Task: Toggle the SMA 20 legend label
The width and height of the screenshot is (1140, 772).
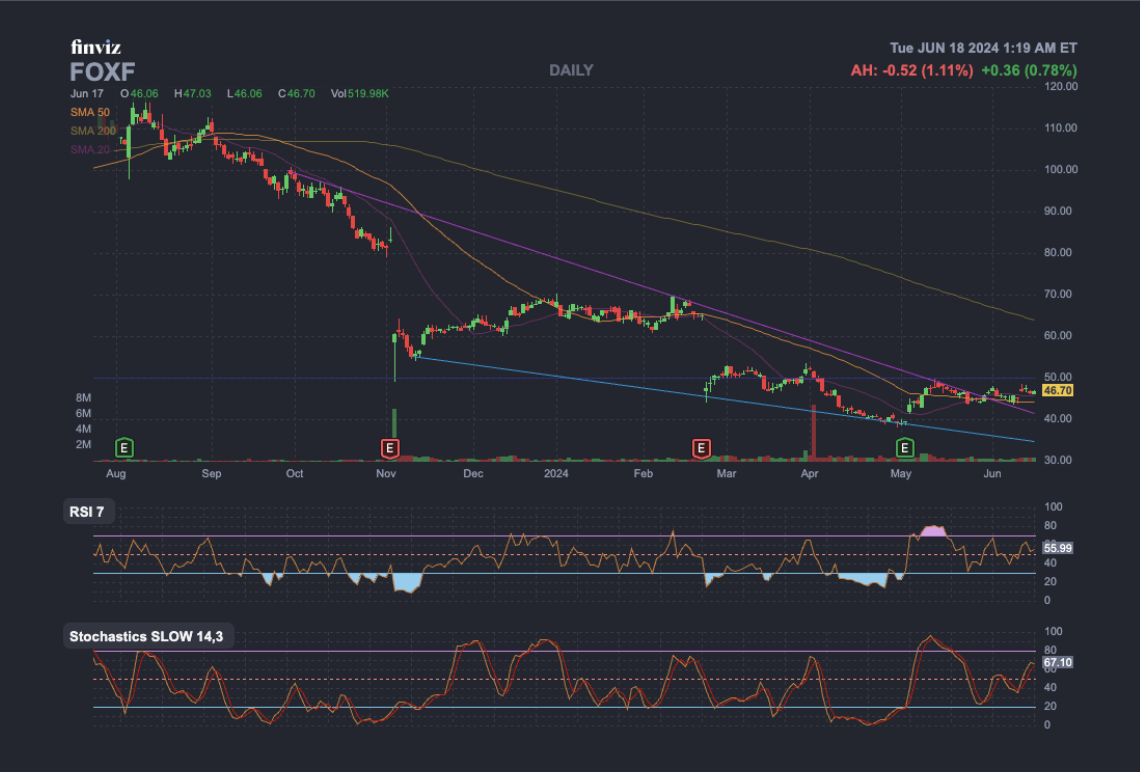Action: [90, 150]
